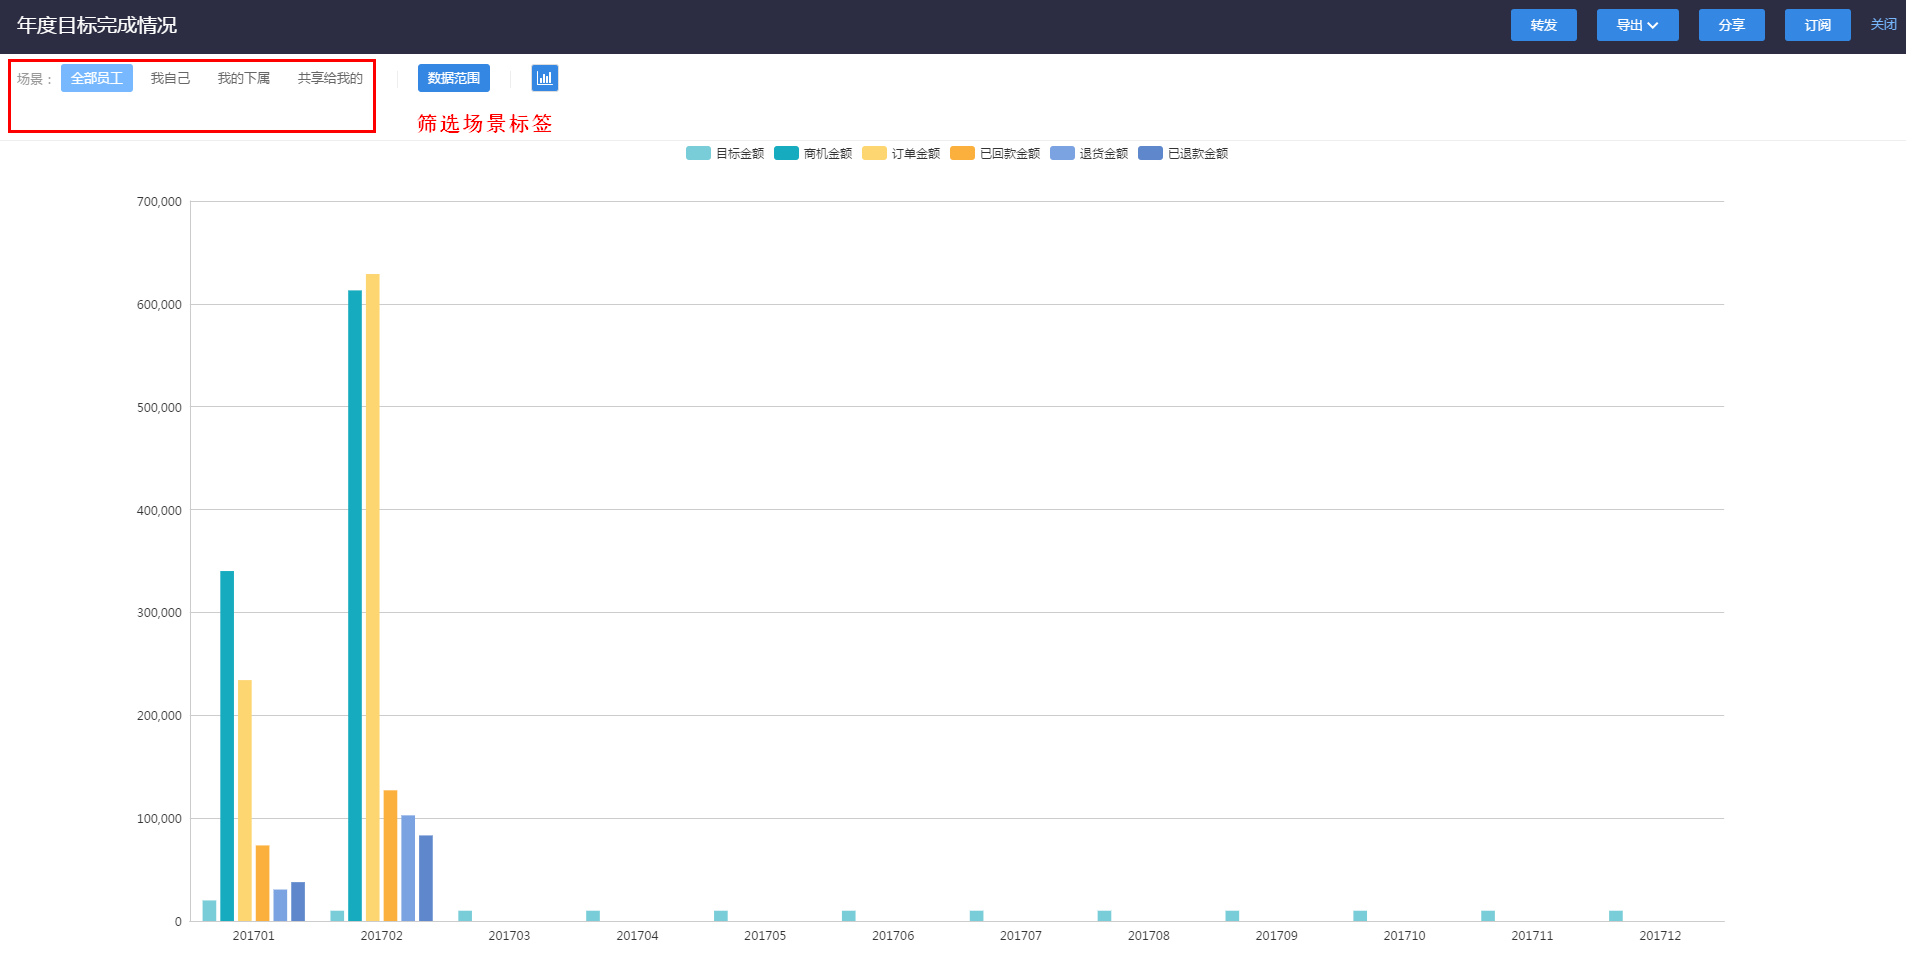Switch to the 我的下属 scene
The image size is (1906, 956).
pos(244,78)
